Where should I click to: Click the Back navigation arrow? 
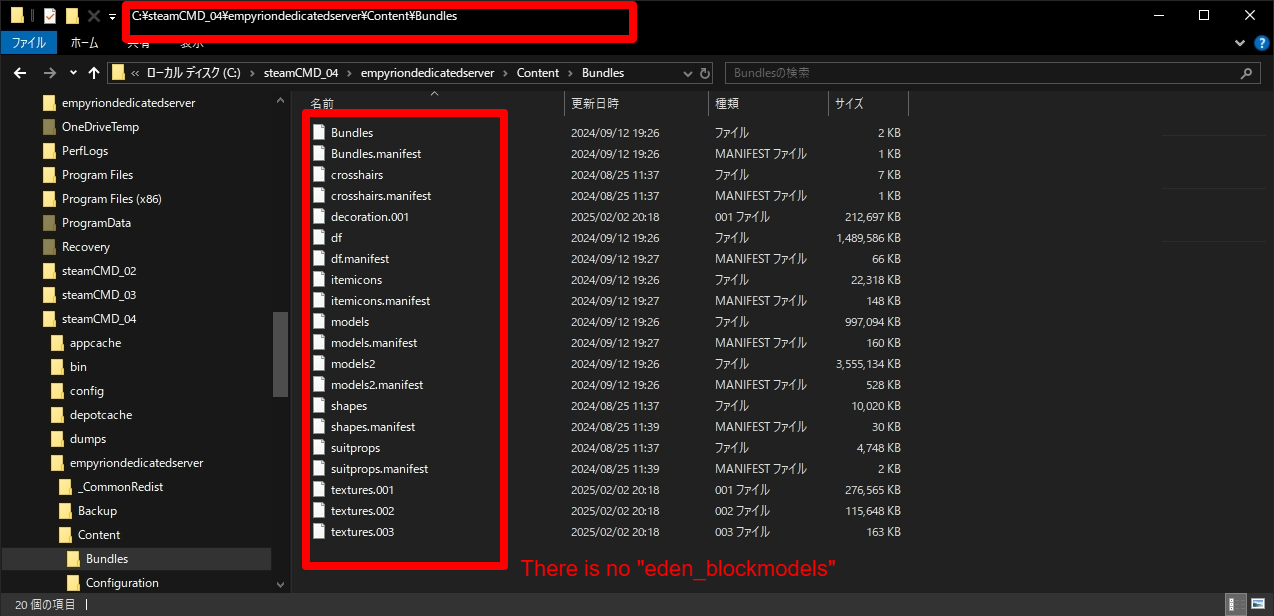pos(19,73)
